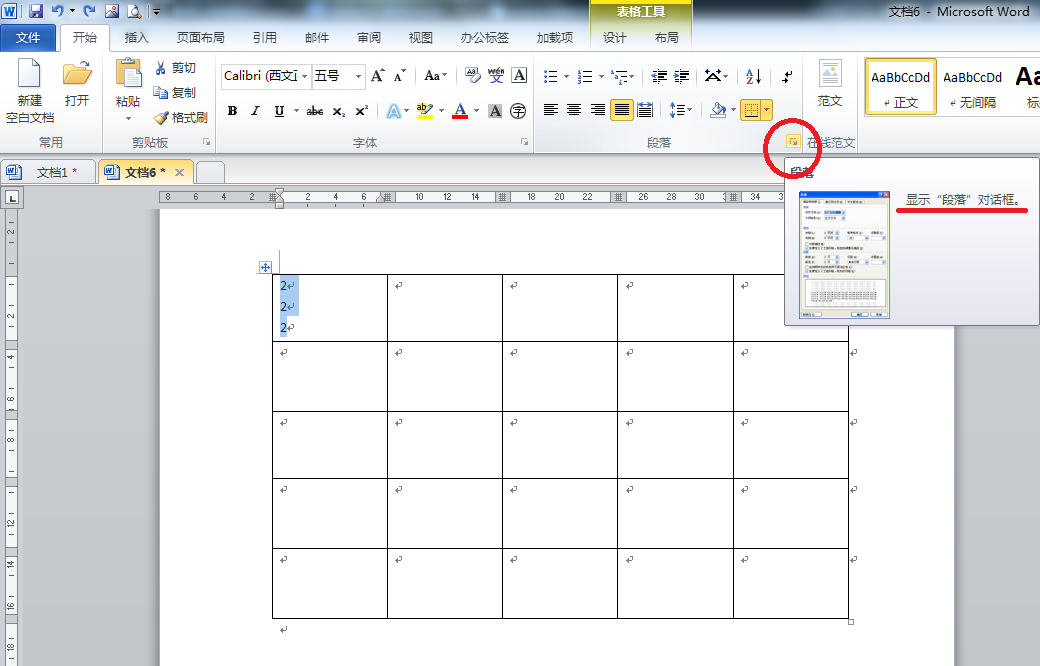This screenshot has height=666, width=1040.
Task: Click the Shrink Font icon
Action: tap(399, 76)
